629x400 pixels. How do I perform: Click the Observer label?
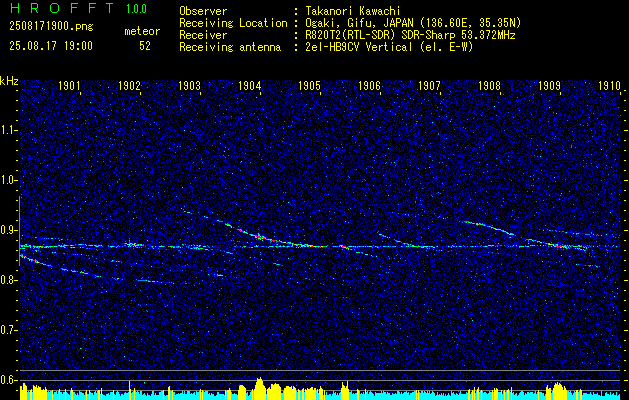[x=203, y=11]
